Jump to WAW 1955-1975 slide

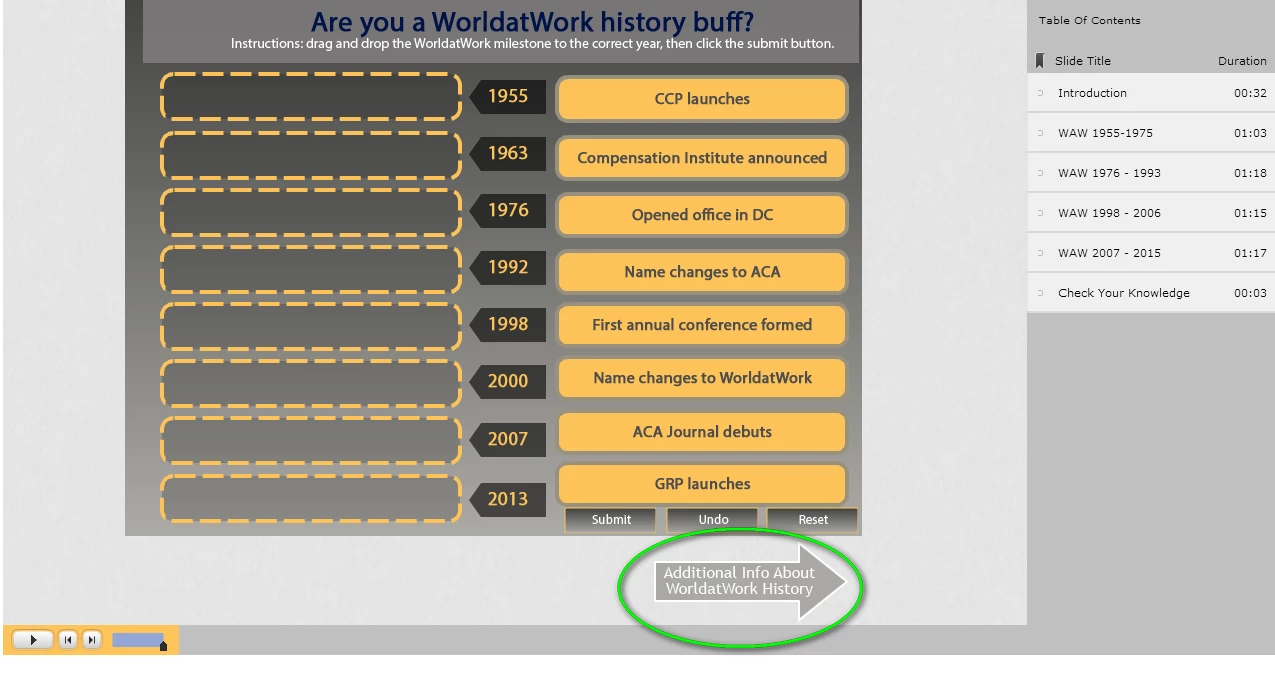pyautogui.click(x=1151, y=133)
